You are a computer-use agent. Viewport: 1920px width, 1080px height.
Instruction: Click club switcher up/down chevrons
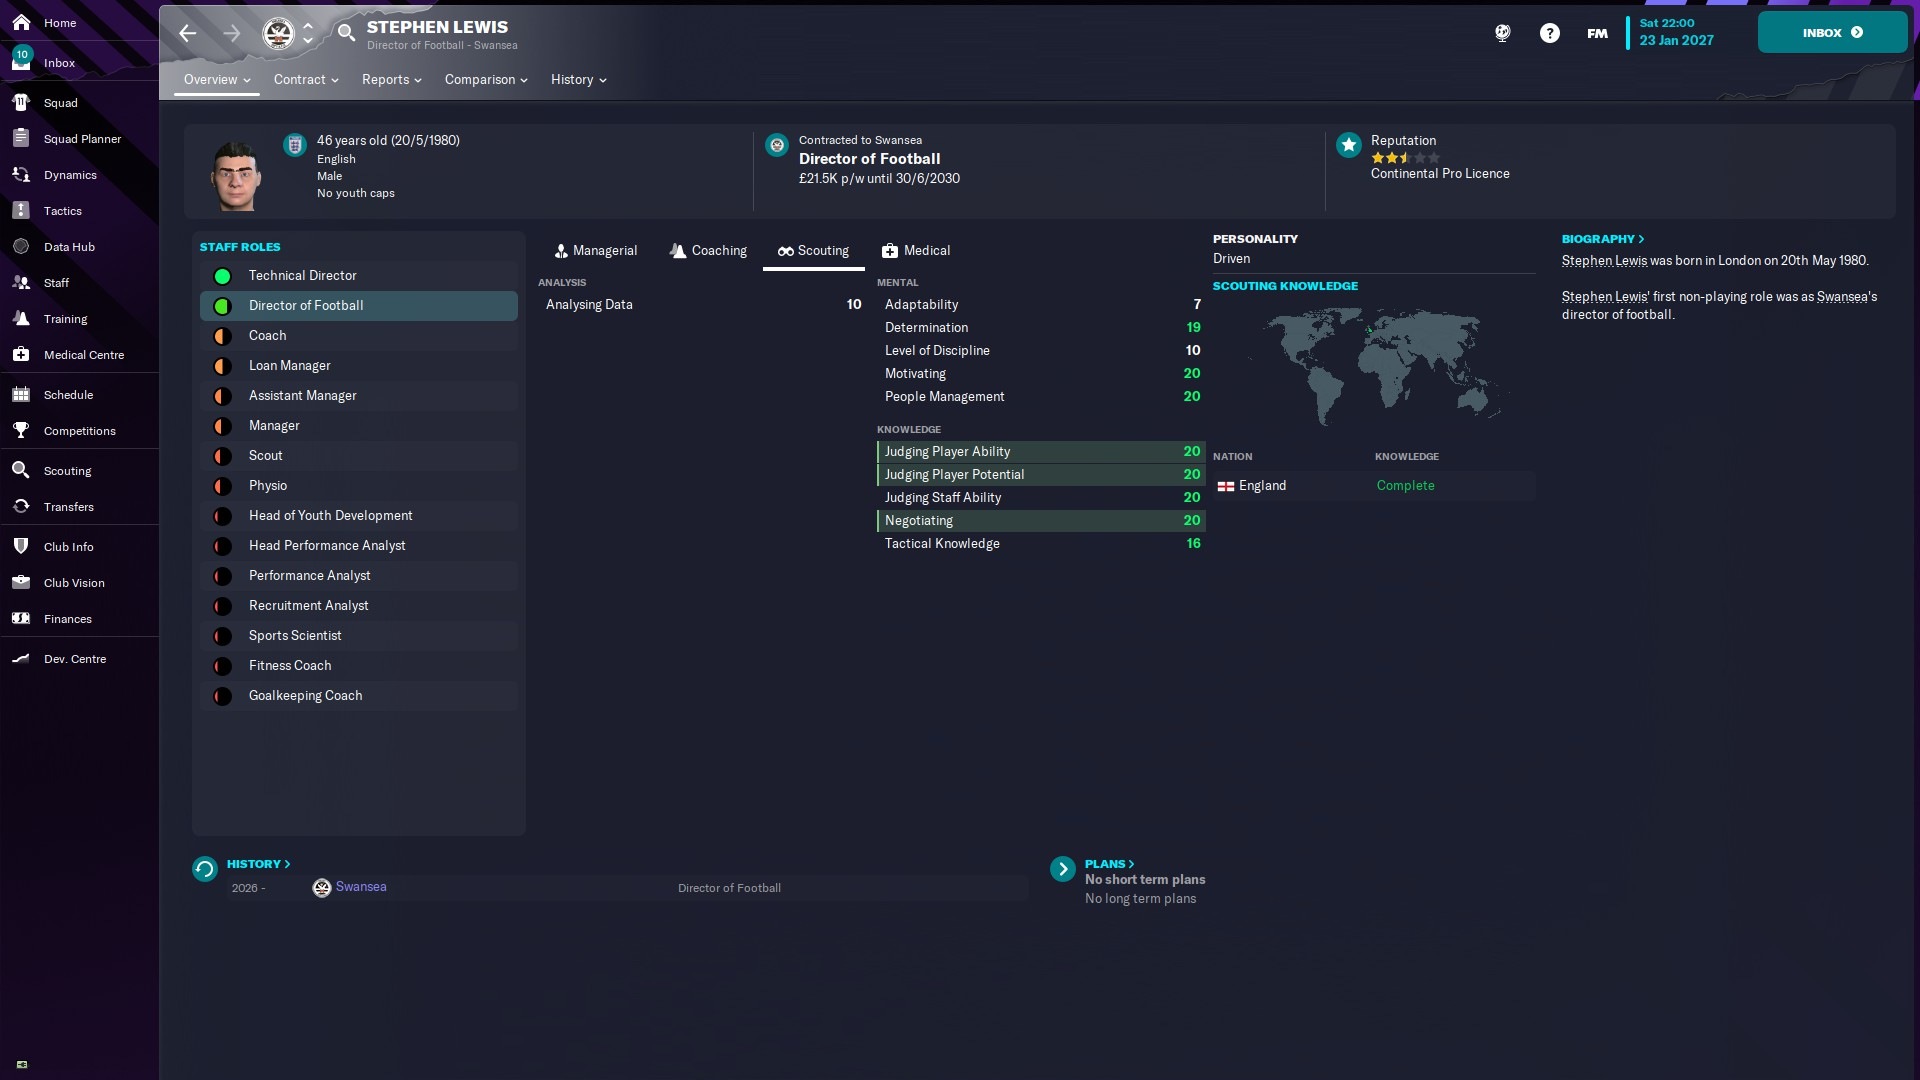pyautogui.click(x=308, y=33)
